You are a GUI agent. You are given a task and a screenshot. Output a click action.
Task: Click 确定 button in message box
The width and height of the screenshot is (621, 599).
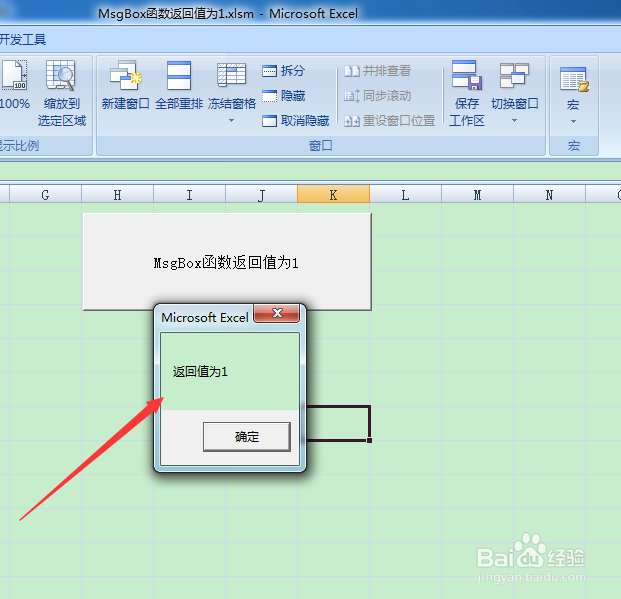click(x=247, y=437)
